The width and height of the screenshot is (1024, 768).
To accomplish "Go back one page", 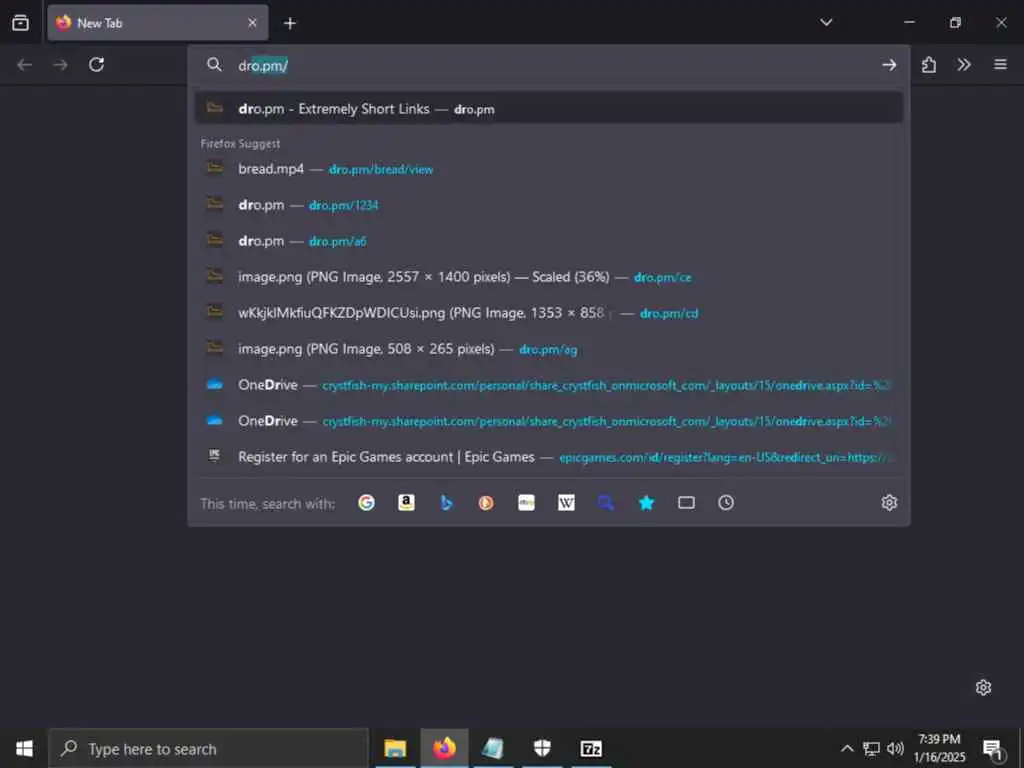I will click(x=24, y=65).
